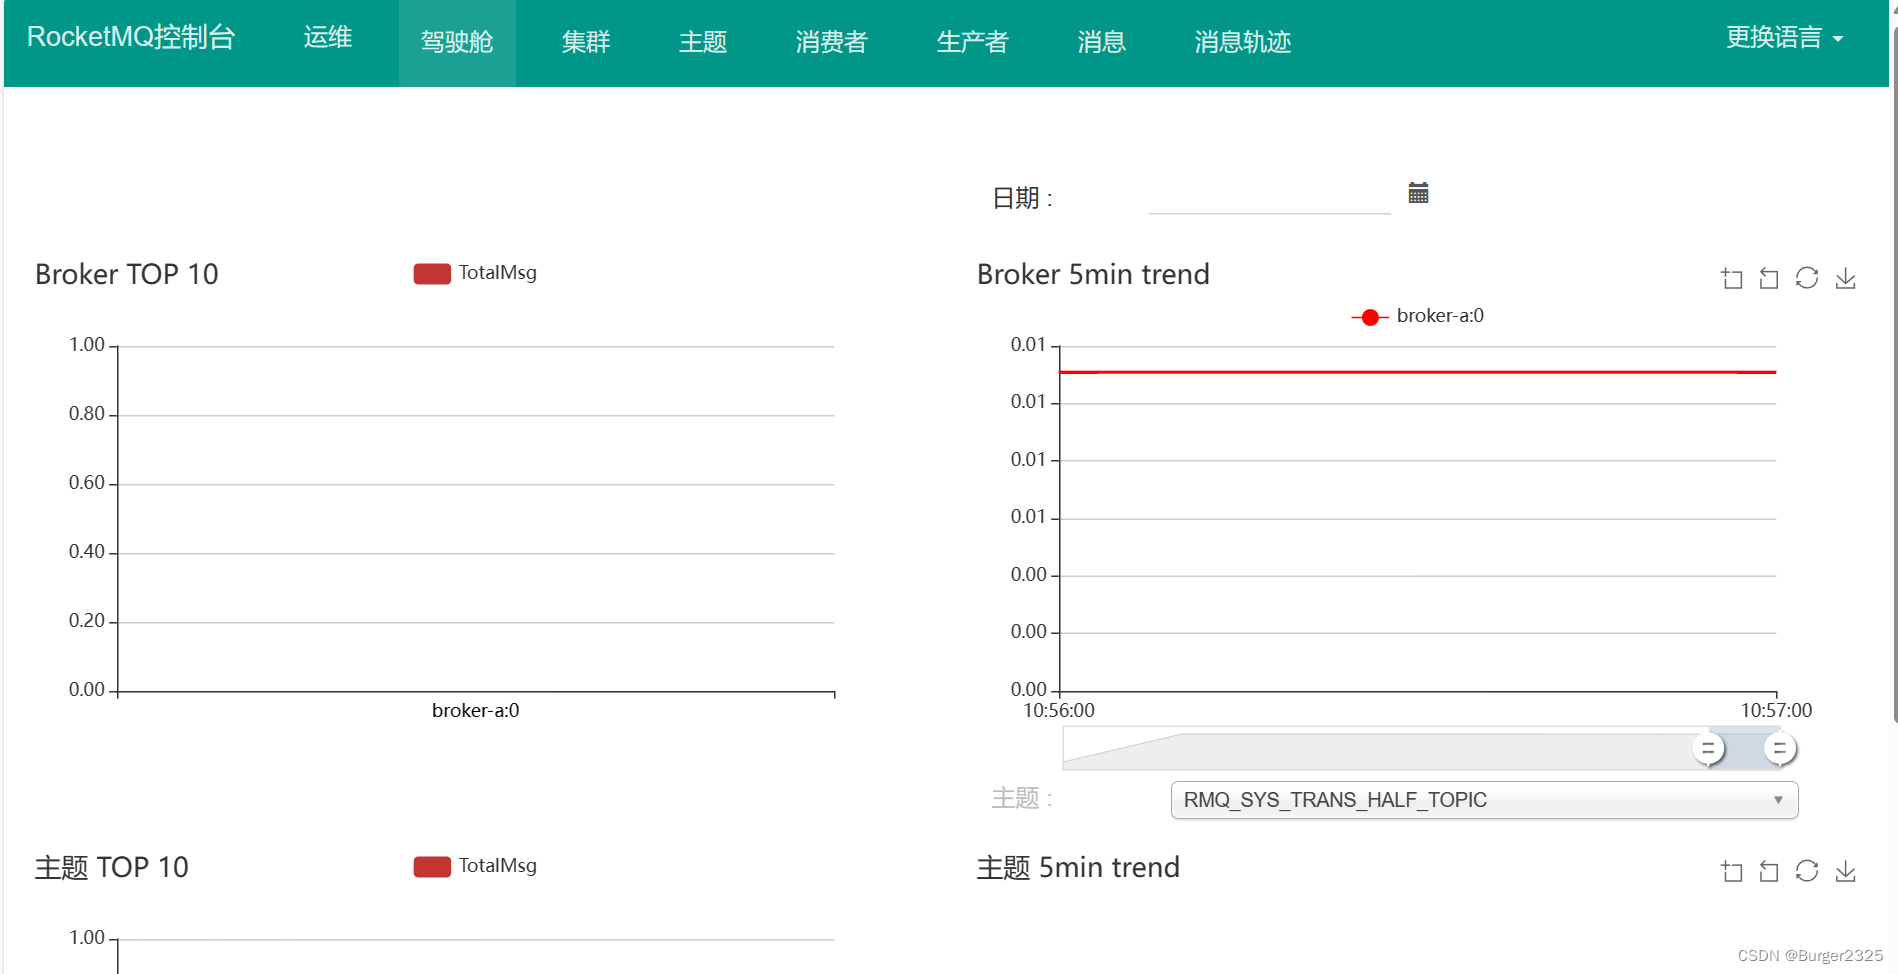This screenshot has width=1898, height=974.
Task: Click the 10:57:00 time axis label
Action: pyautogui.click(x=1776, y=711)
